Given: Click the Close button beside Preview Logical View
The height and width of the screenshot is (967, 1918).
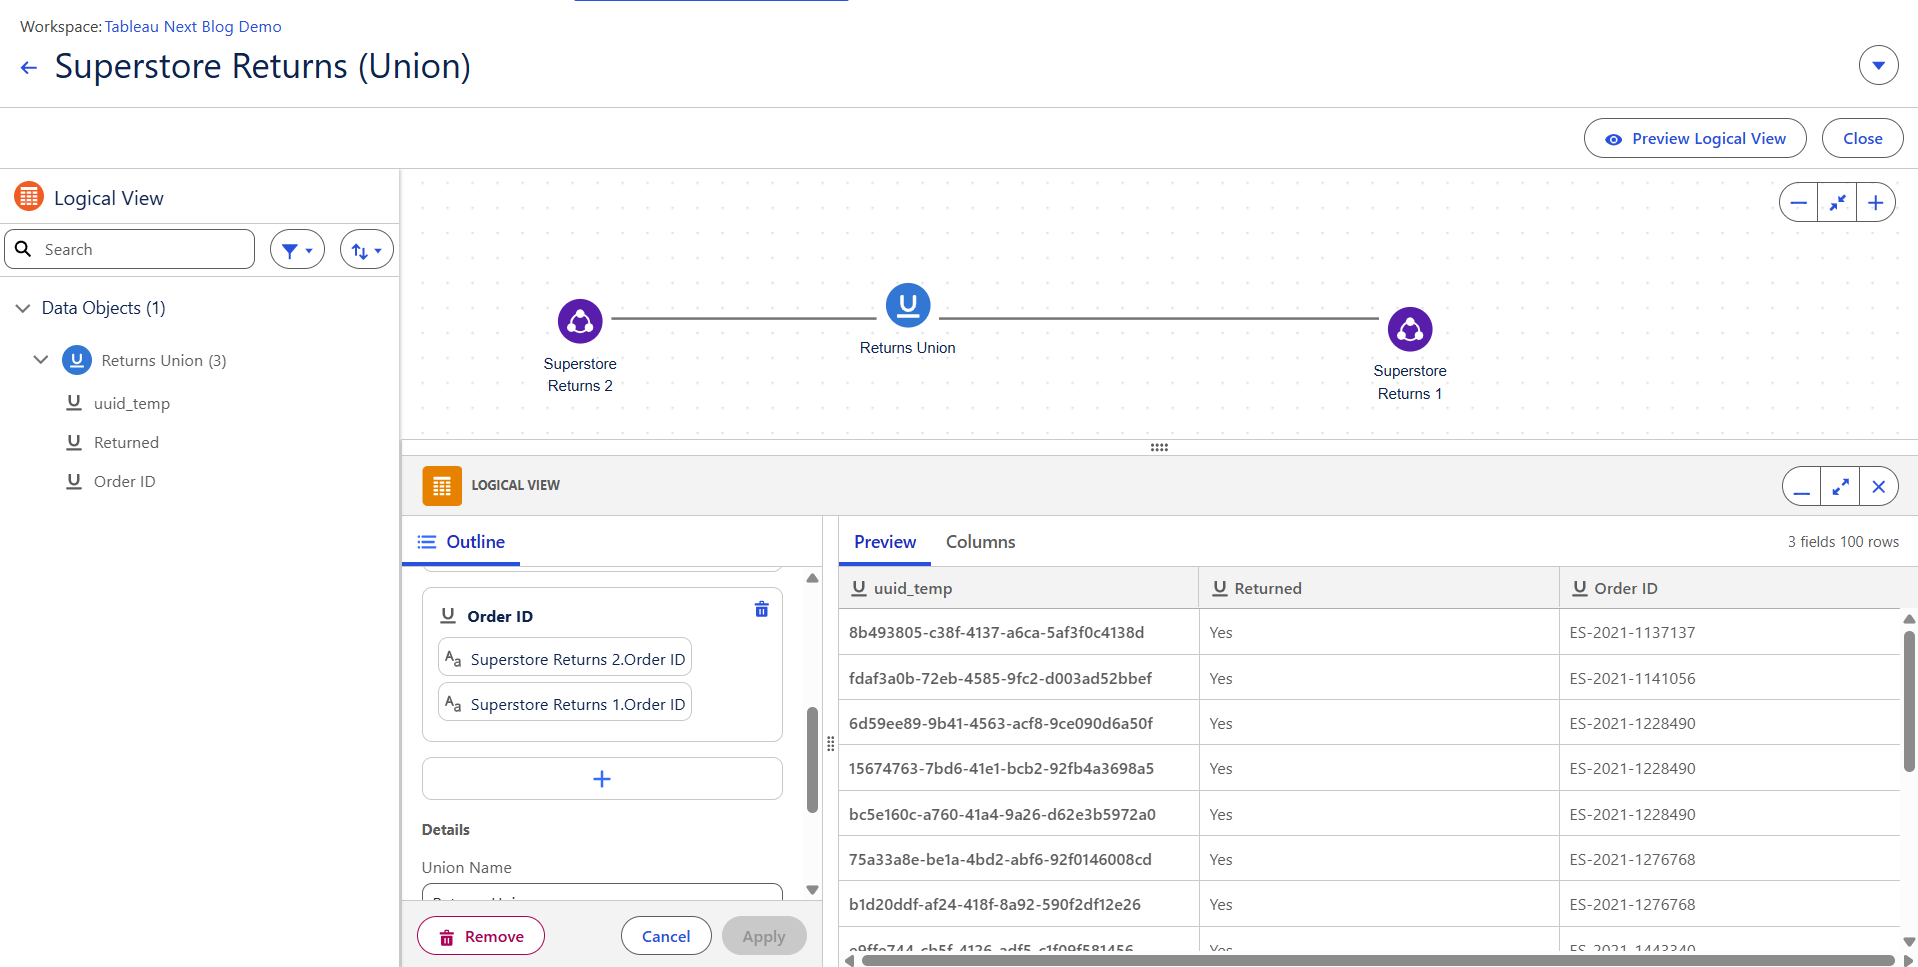Looking at the screenshot, I should tap(1862, 138).
